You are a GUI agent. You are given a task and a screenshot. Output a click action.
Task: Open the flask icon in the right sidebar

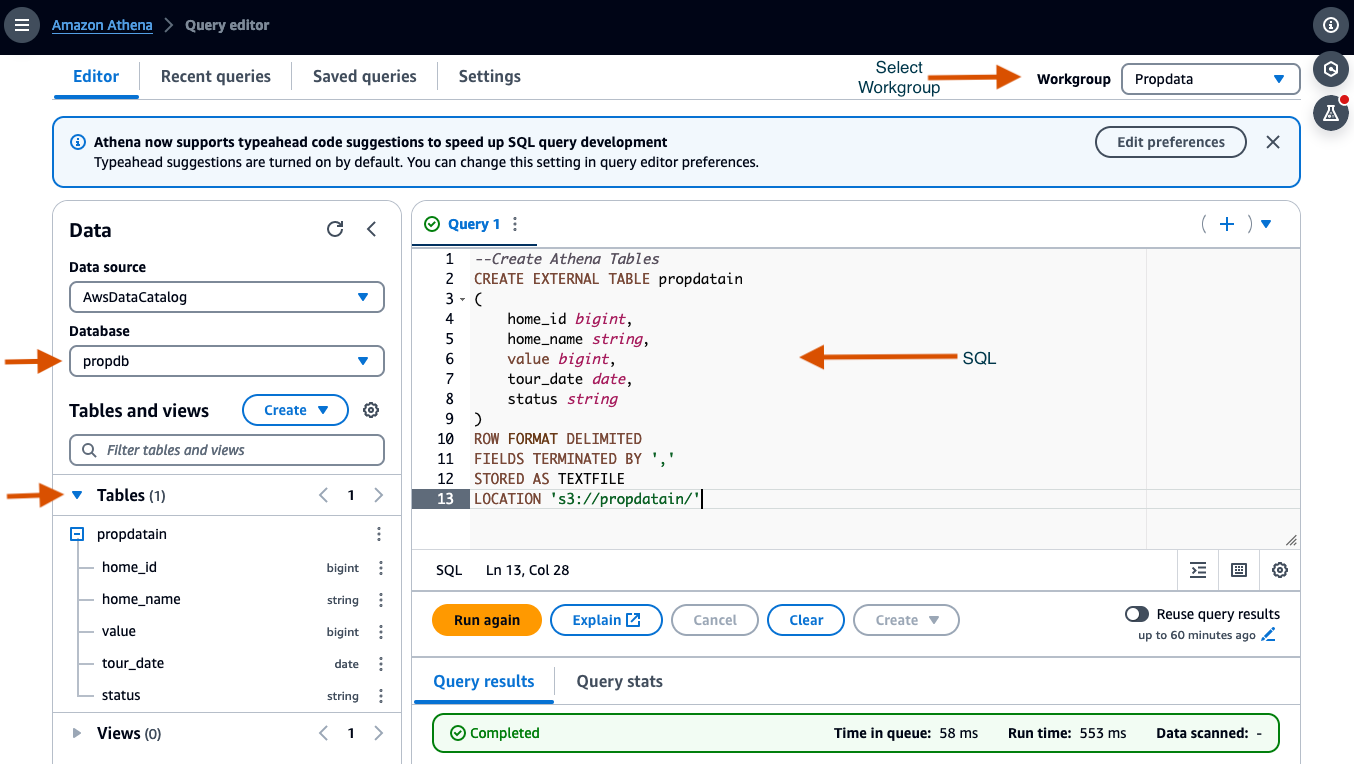pyautogui.click(x=1330, y=113)
